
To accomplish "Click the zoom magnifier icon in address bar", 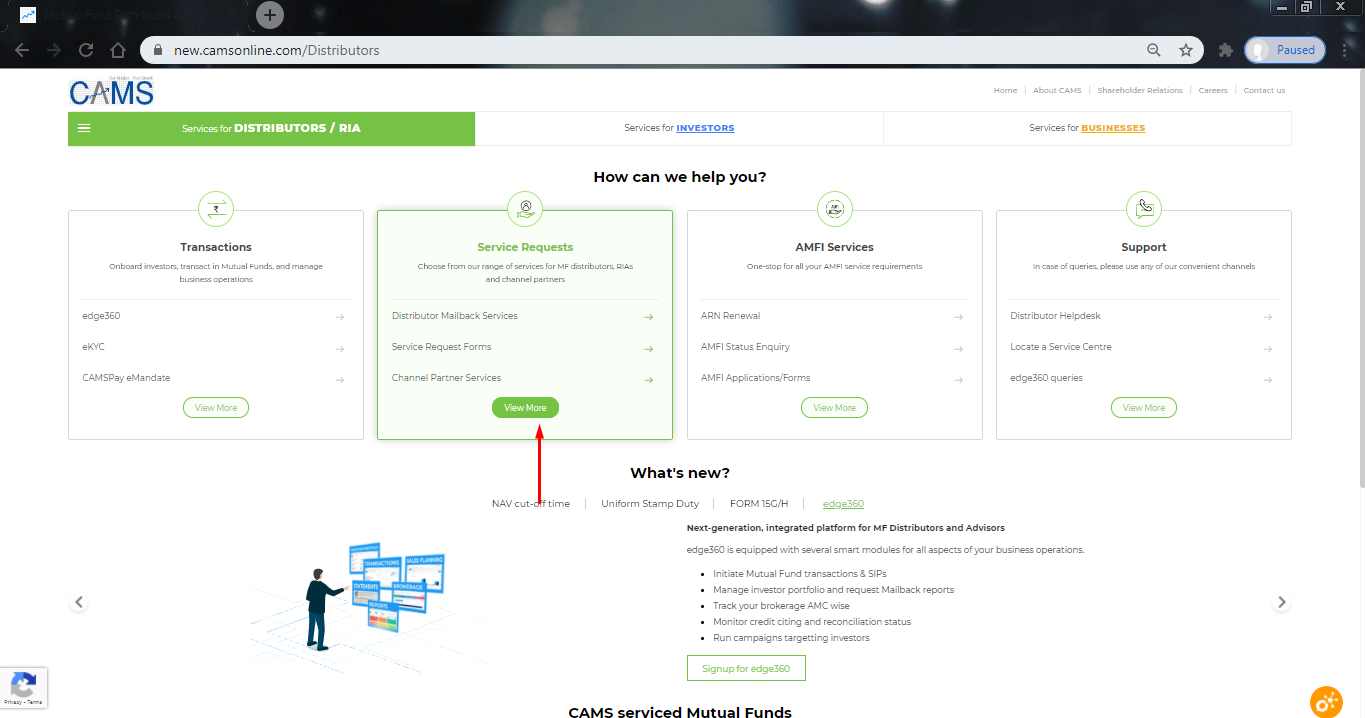I will click(x=1154, y=50).
